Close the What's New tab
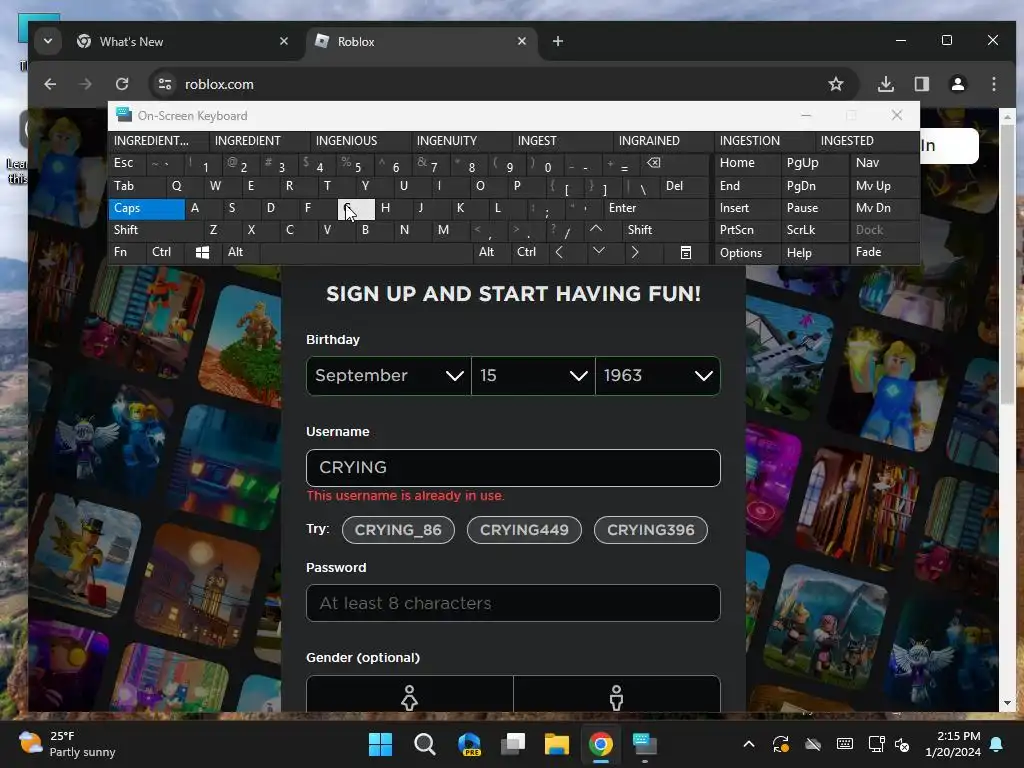 (x=283, y=41)
